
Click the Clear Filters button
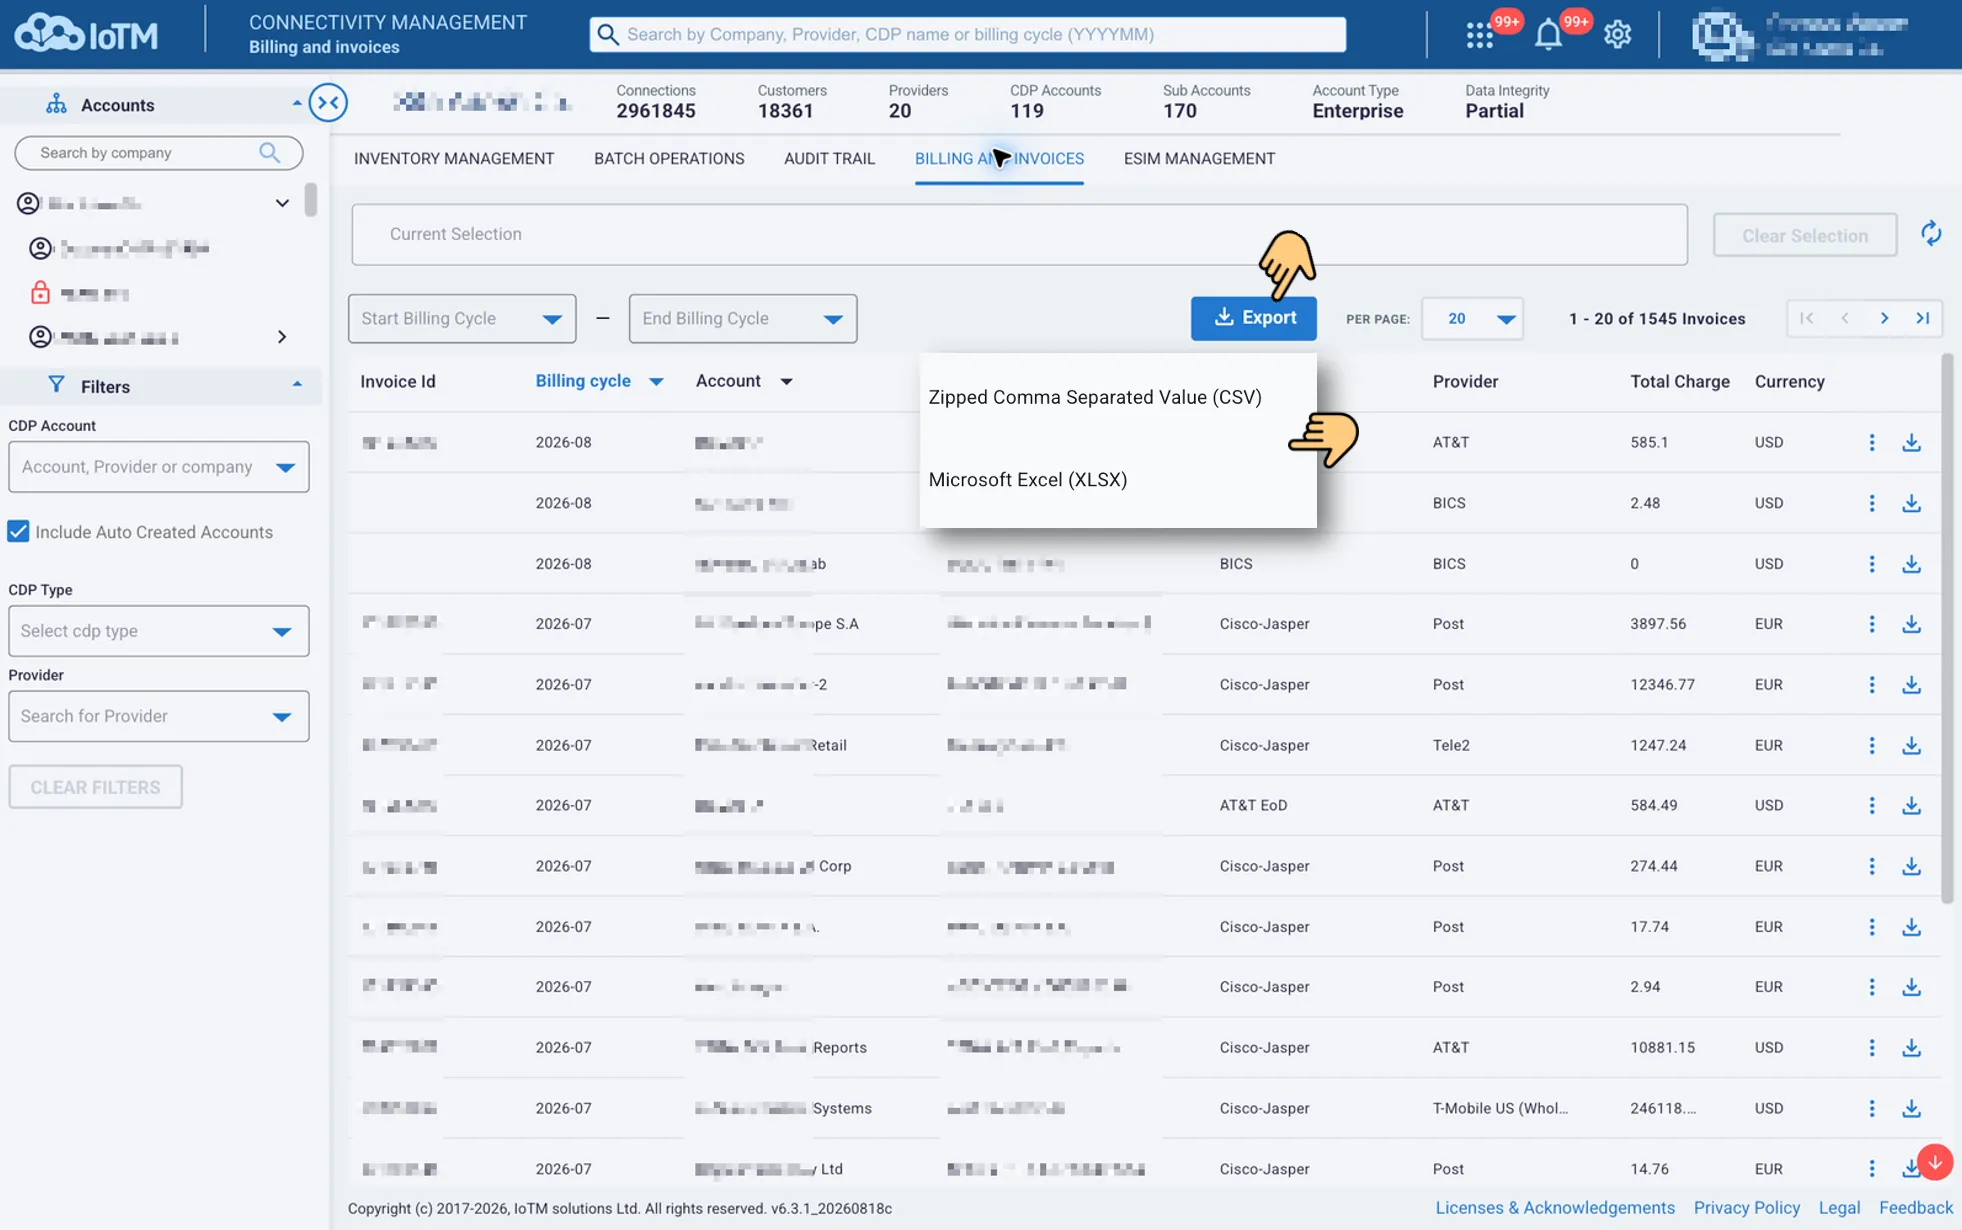(95, 787)
